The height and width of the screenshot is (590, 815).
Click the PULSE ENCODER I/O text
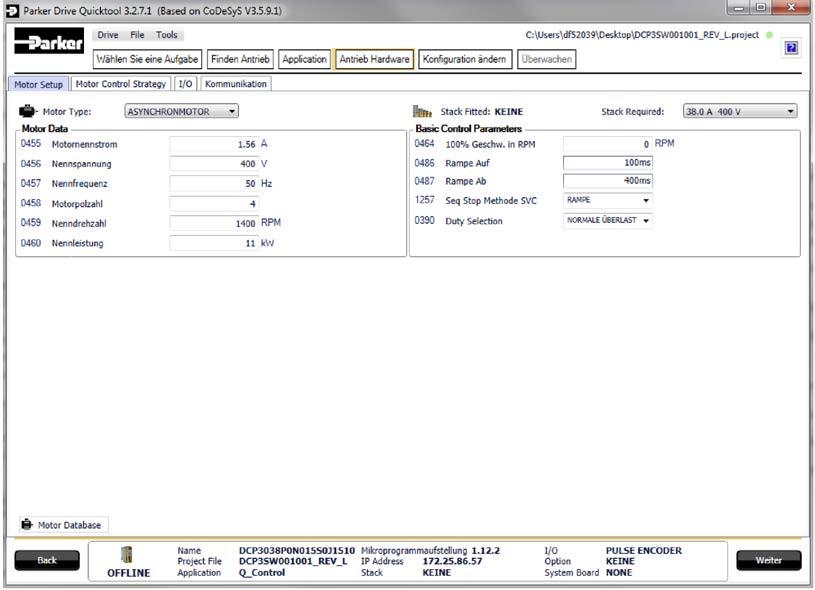coord(643,550)
